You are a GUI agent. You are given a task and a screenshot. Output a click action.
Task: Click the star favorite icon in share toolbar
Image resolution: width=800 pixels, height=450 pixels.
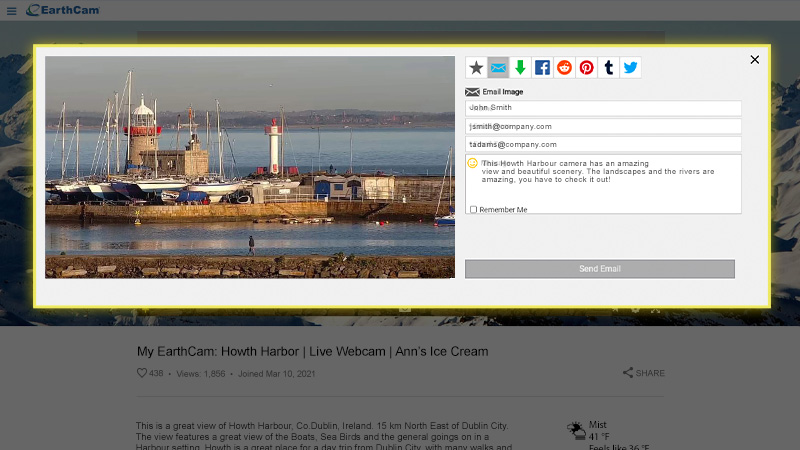(476, 67)
